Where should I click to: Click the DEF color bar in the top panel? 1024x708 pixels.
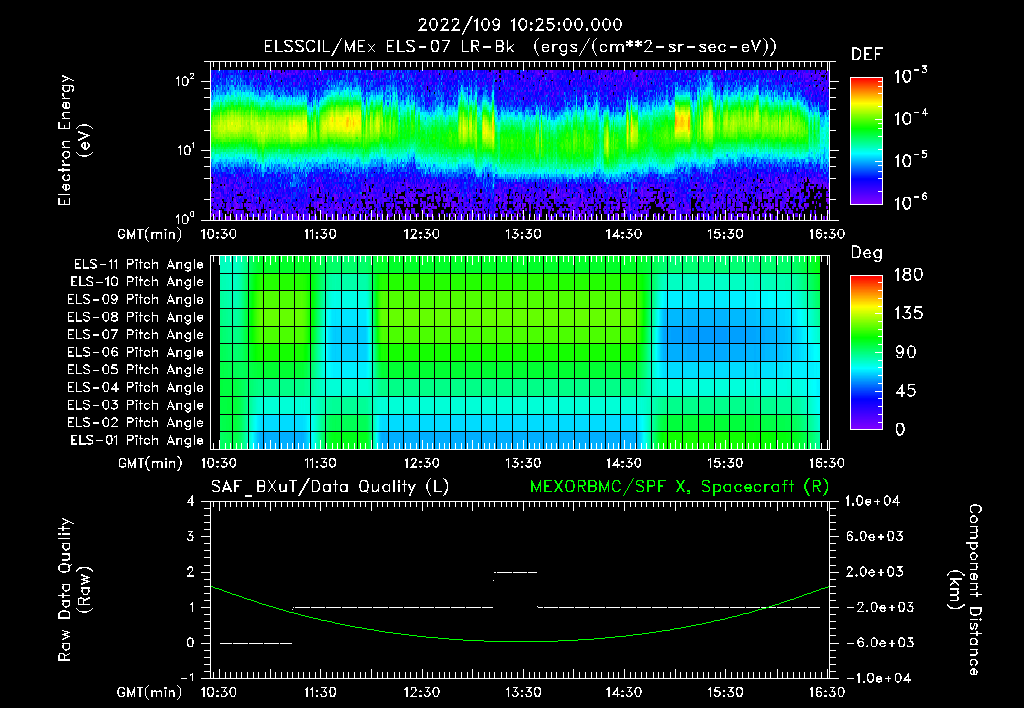[x=866, y=140]
